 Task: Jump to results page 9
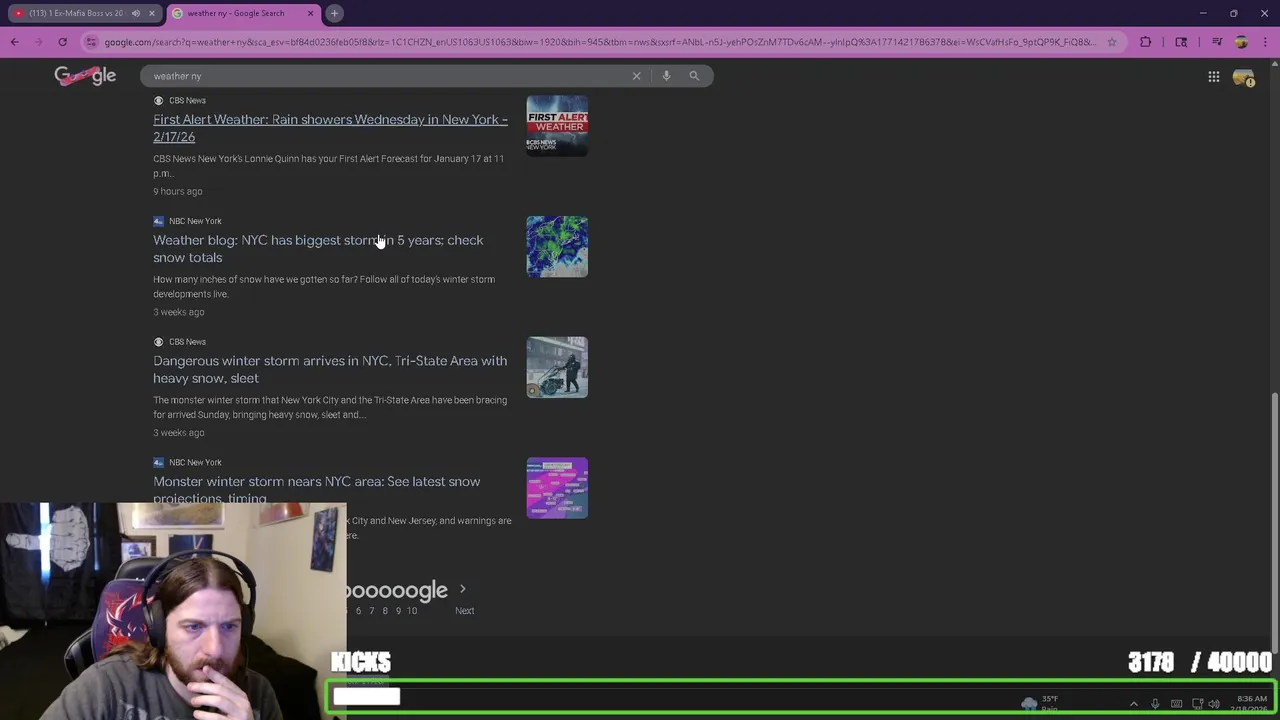[398, 610]
